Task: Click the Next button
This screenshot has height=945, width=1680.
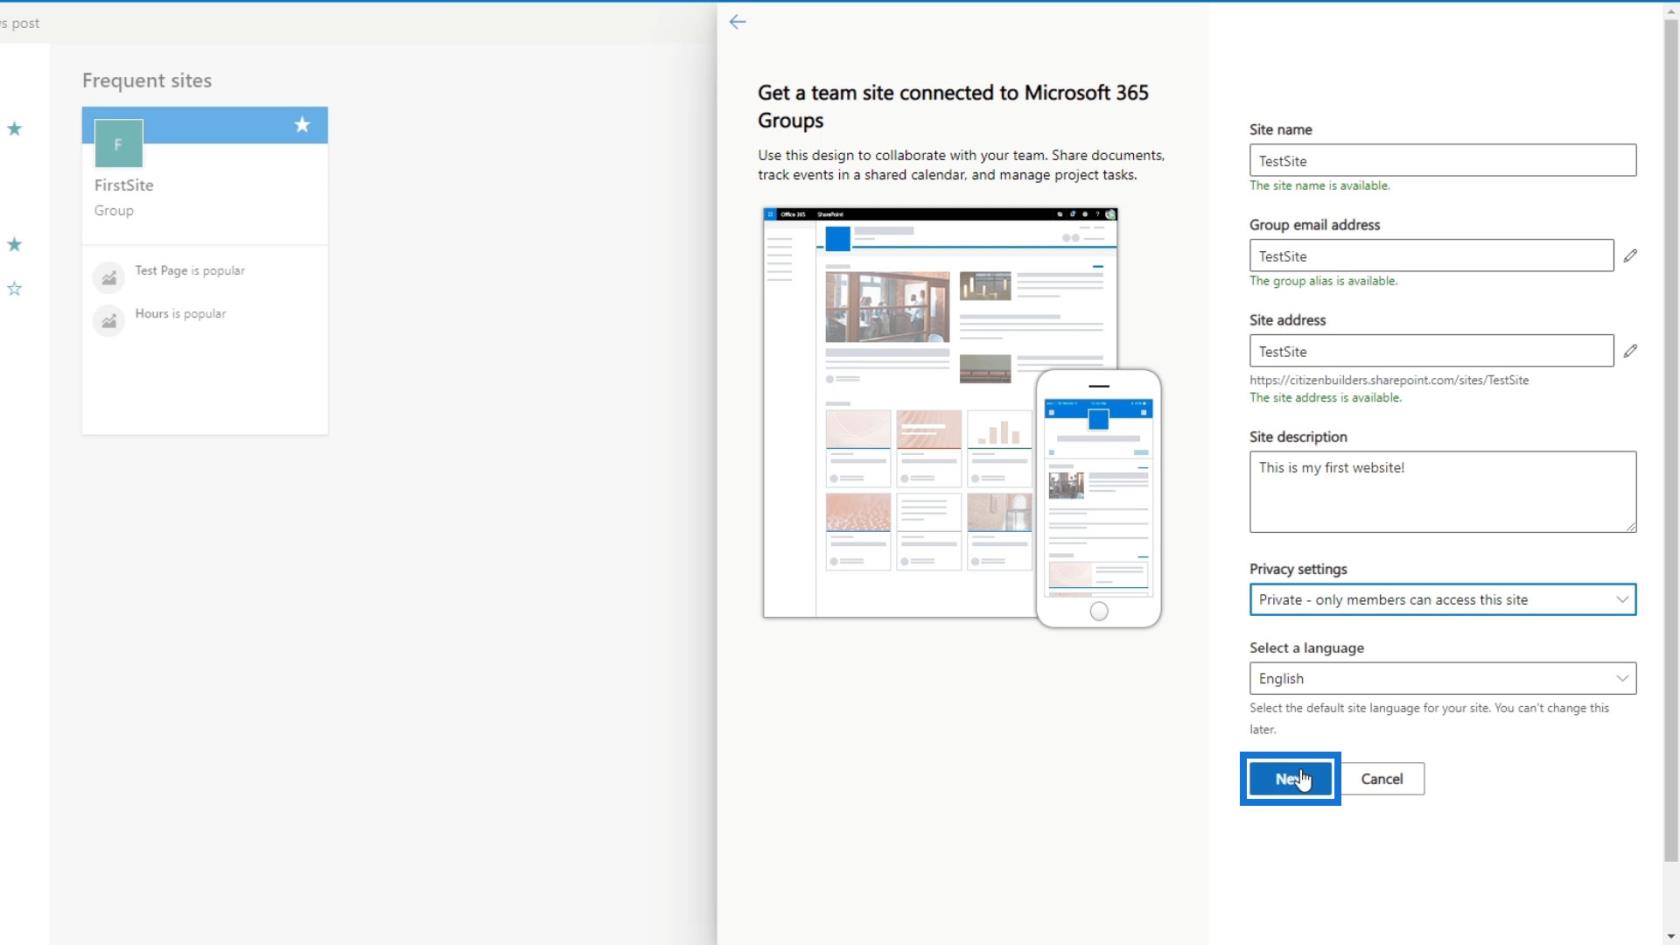Action: [x=1290, y=779]
